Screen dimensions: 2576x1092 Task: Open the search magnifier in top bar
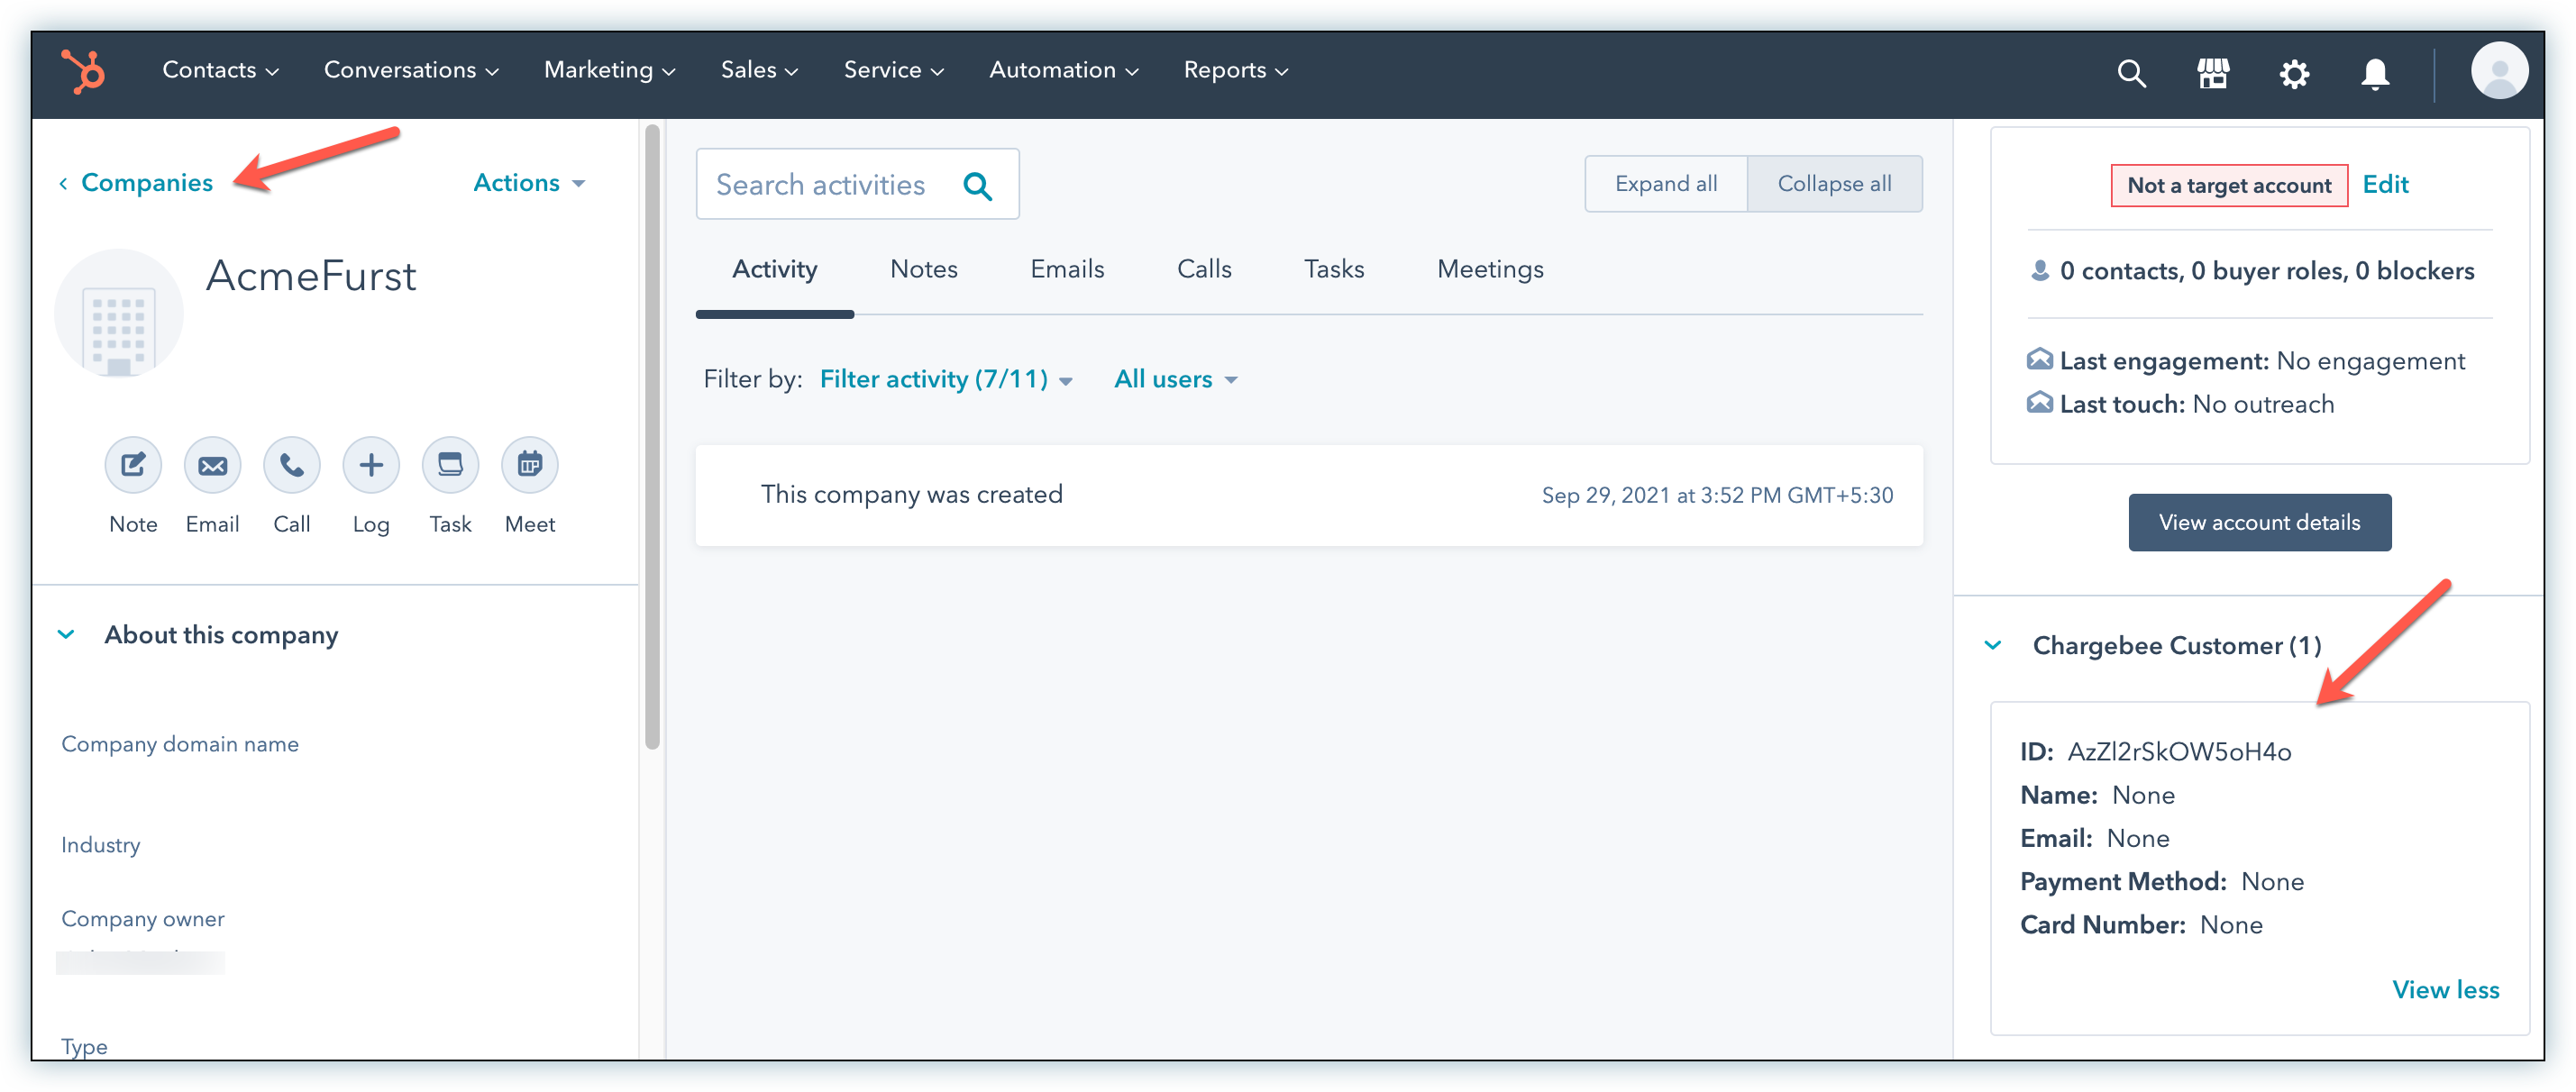coord(2131,73)
